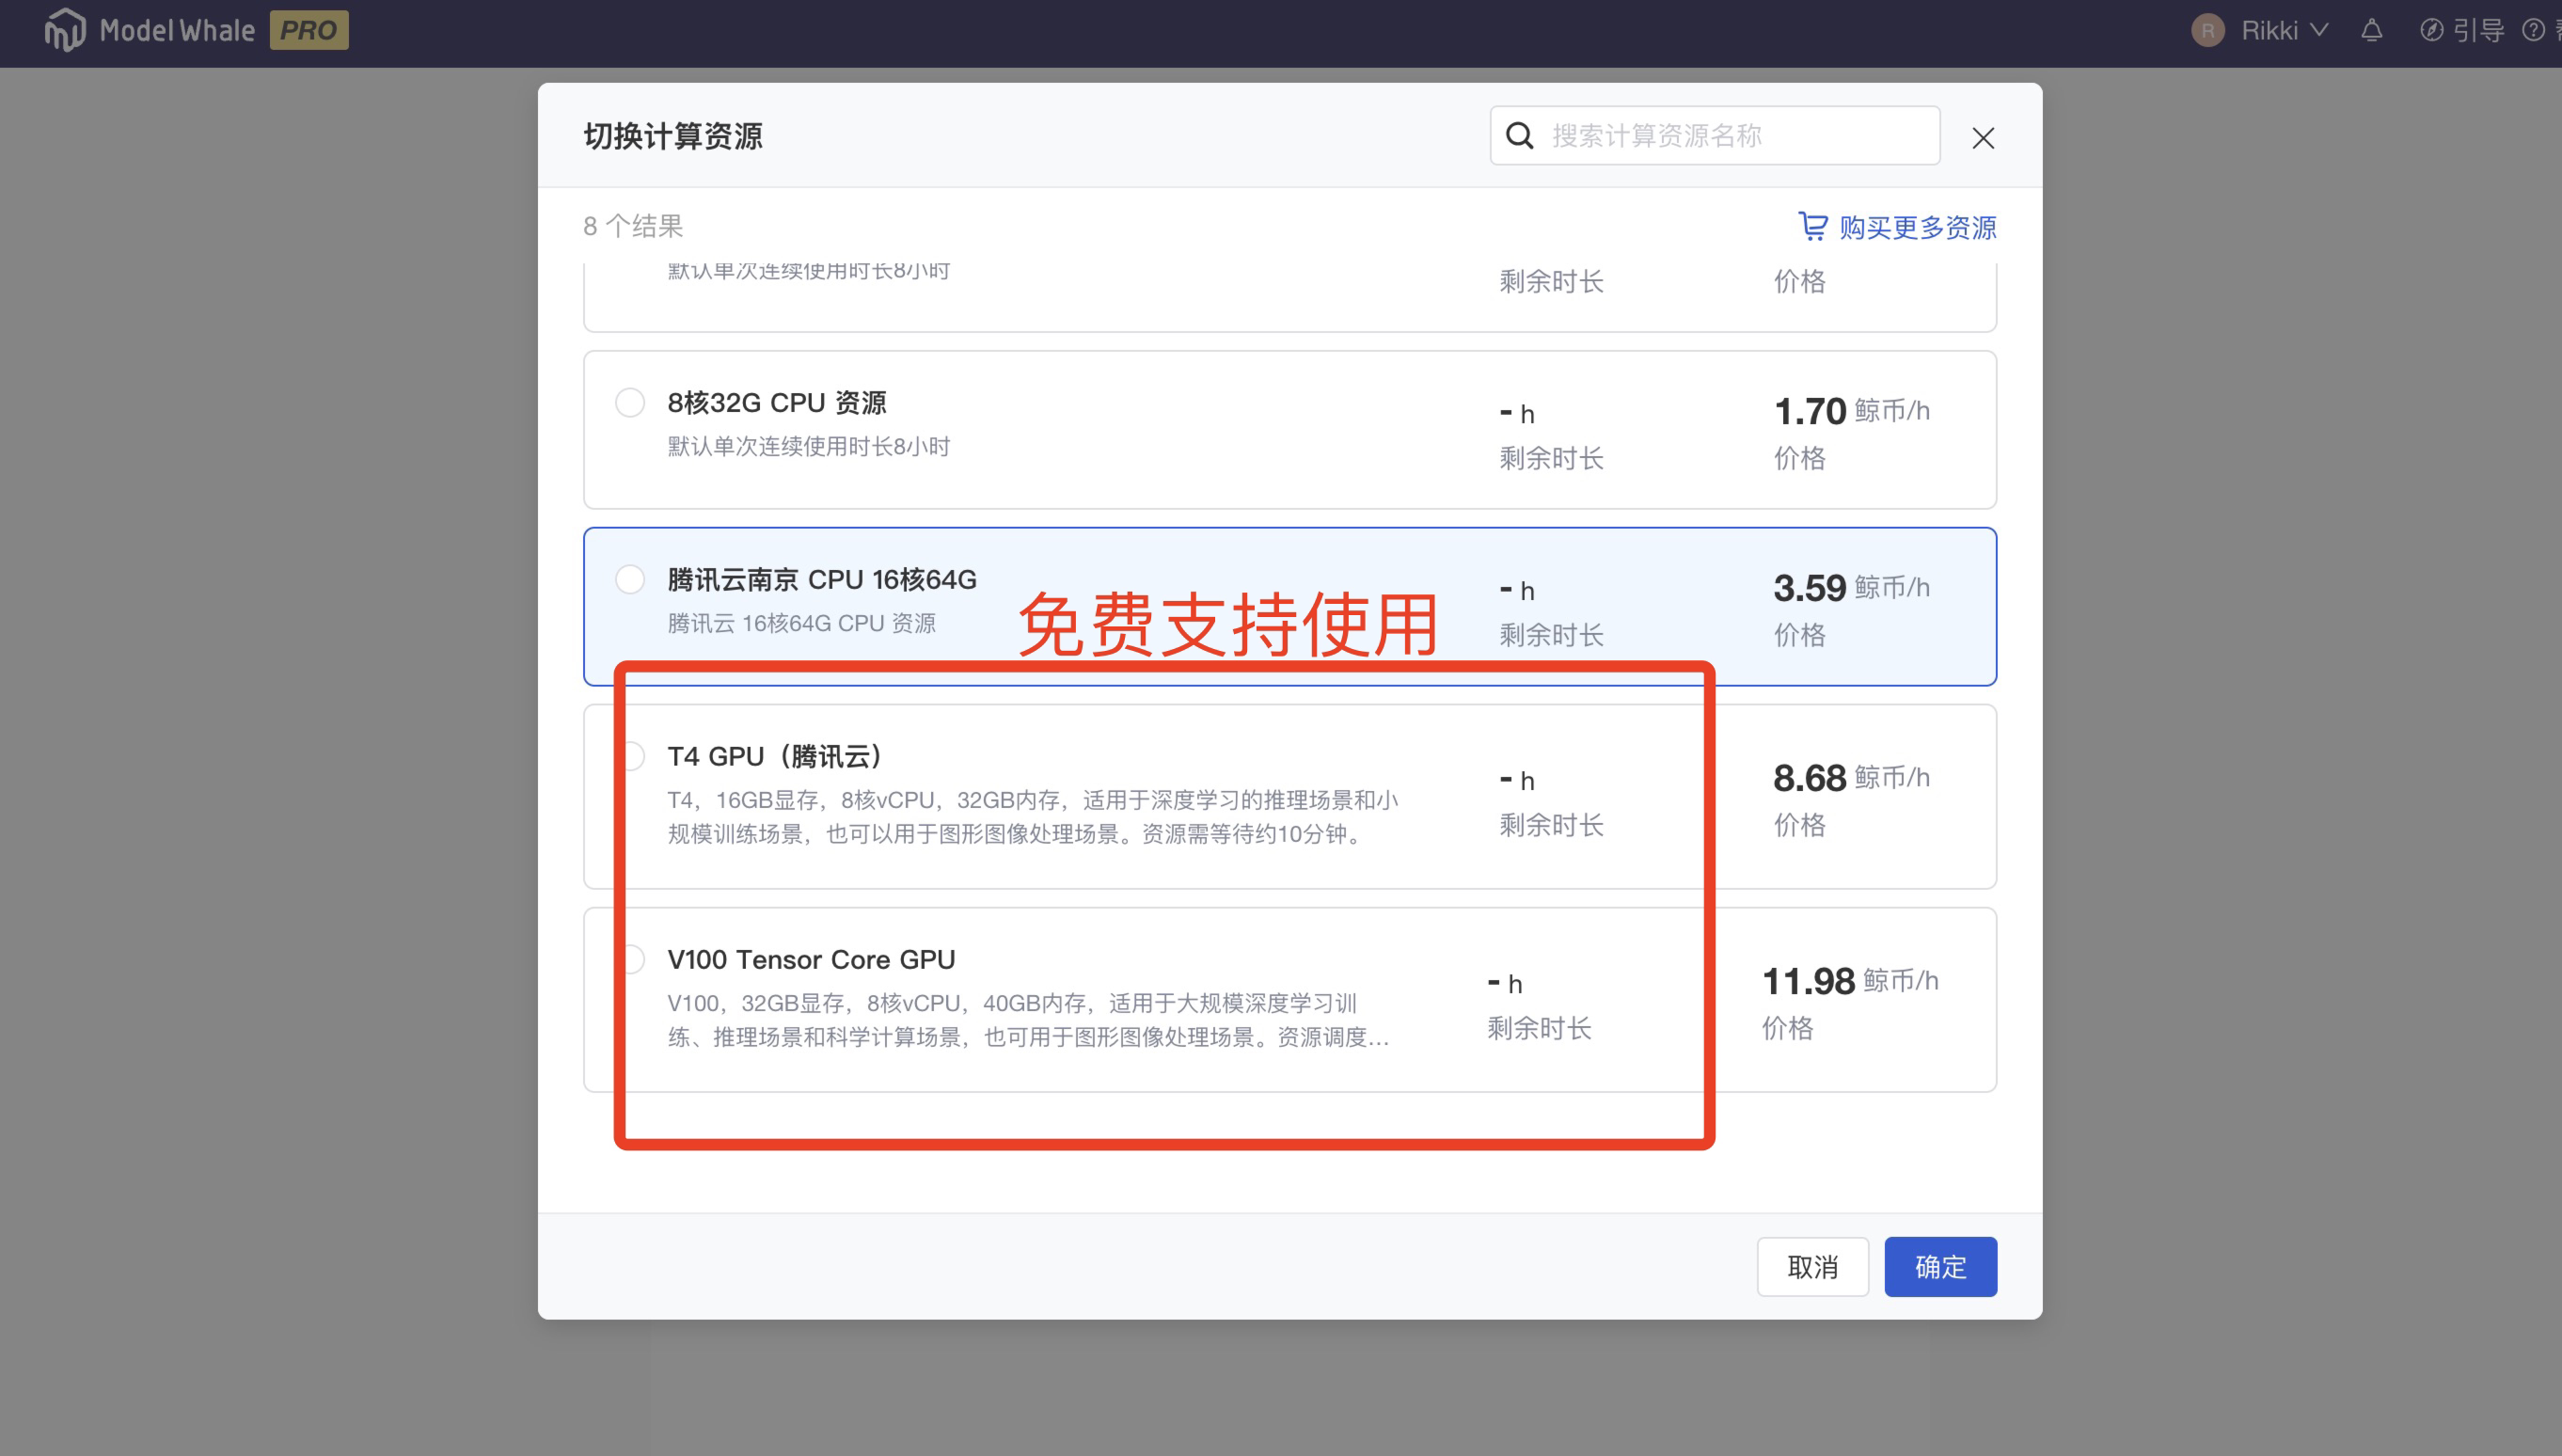Image resolution: width=2562 pixels, height=1456 pixels.
Task: Confirm with the 确定 button
Action: point(1940,1266)
